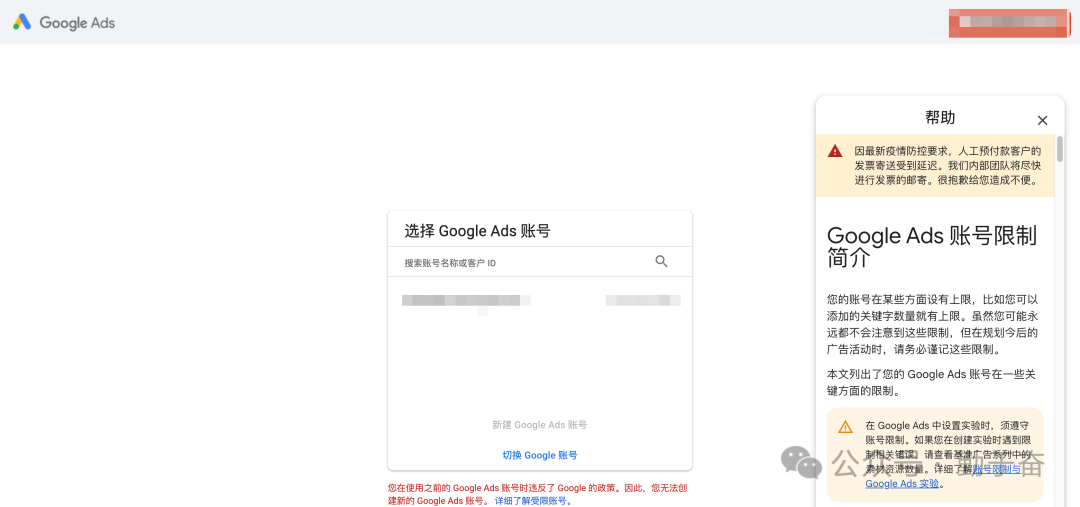Click the 选择 Google Ads 账号 heading

pyautogui.click(x=477, y=231)
